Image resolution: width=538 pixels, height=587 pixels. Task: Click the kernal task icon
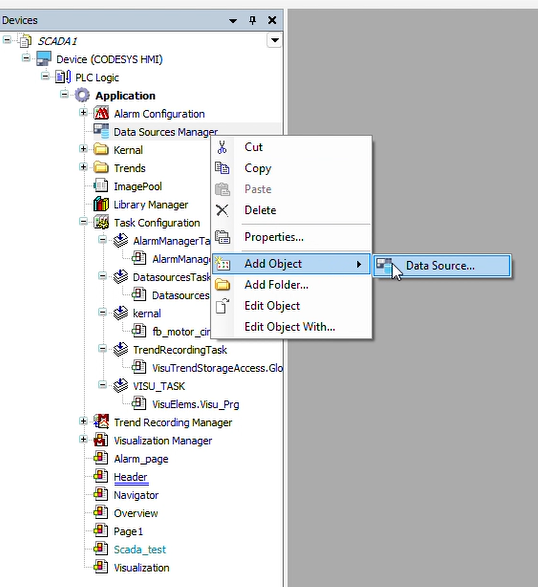pos(121,313)
